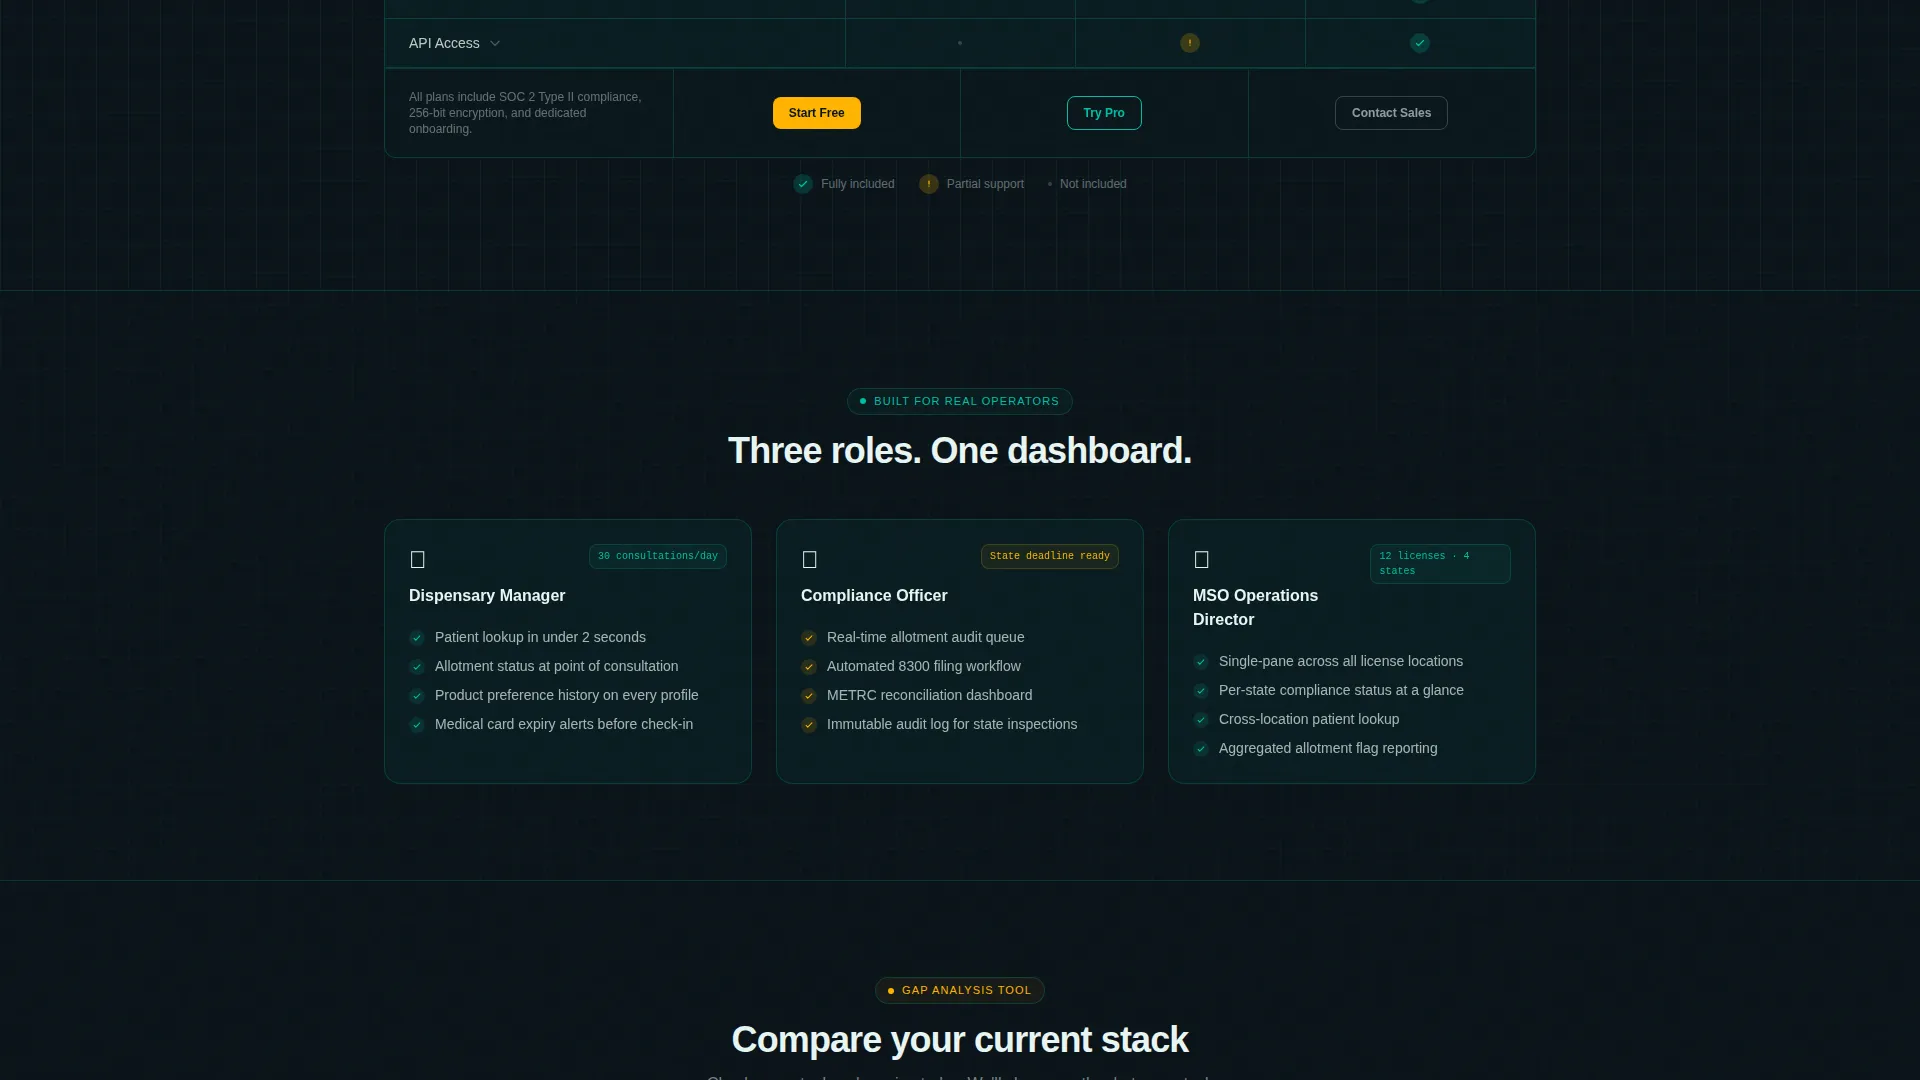The width and height of the screenshot is (1920, 1080).
Task: Click checkmark beside 'Automated 8300 filing workflow'
Action: pyautogui.click(x=809, y=667)
